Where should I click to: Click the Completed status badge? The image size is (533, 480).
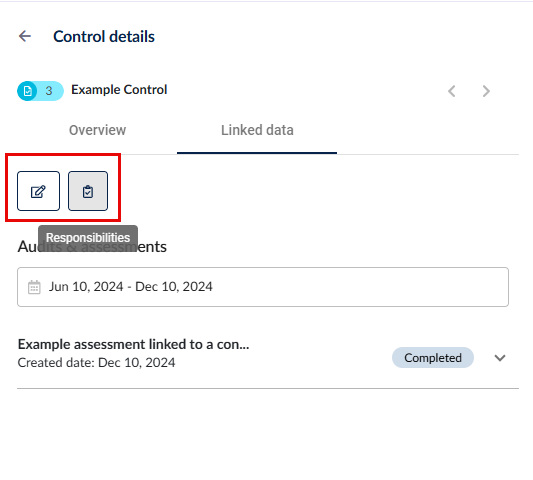433,358
